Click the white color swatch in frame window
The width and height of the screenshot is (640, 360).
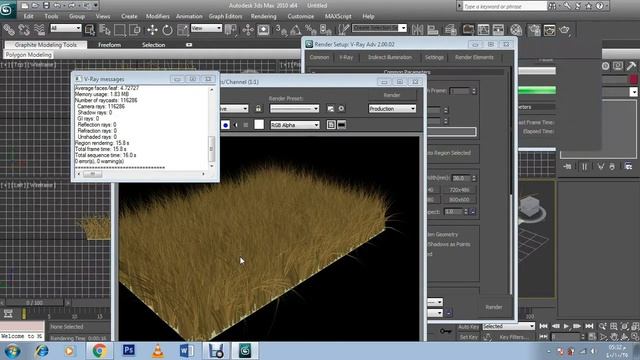[x=259, y=125]
